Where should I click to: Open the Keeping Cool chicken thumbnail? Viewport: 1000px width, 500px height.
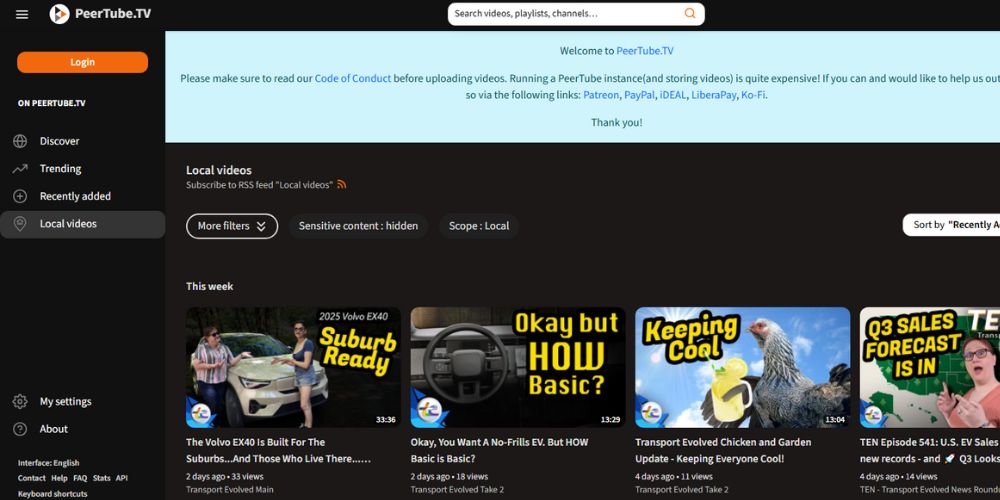tap(742, 367)
